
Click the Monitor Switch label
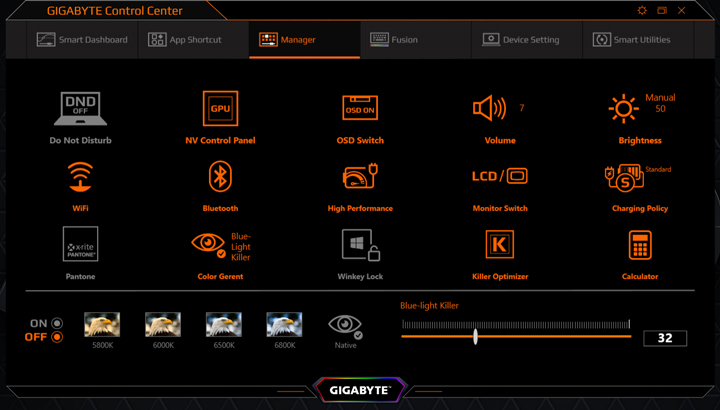click(x=500, y=208)
